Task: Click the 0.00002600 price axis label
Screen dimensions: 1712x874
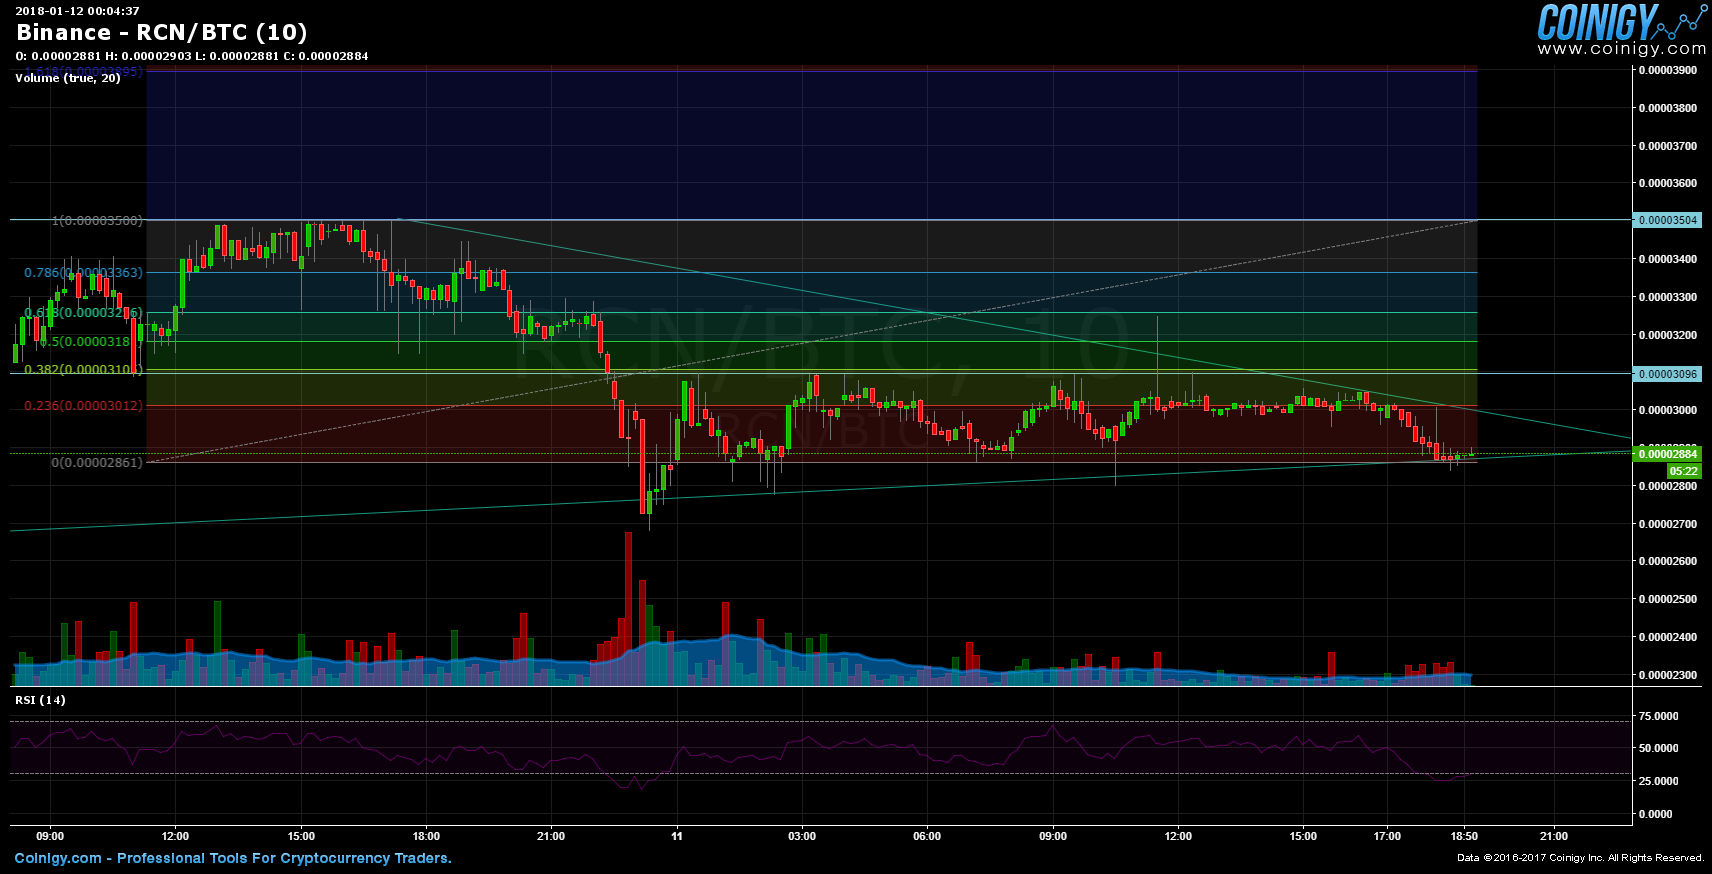Action: [x=1667, y=561]
